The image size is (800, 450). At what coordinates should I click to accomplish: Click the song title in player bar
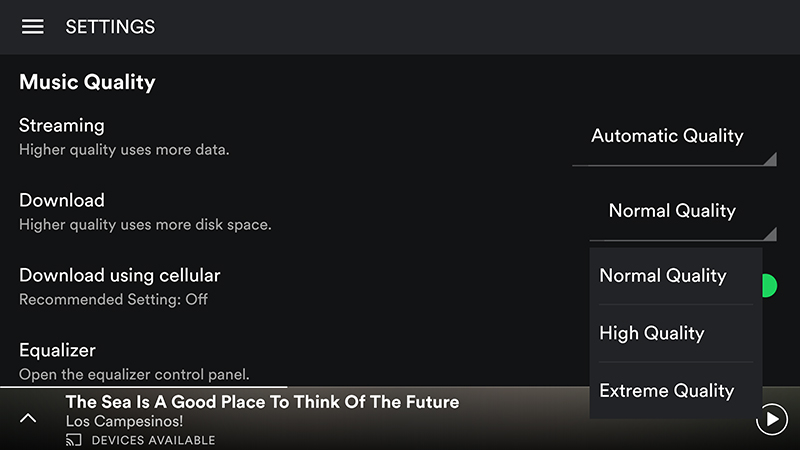pyautogui.click(x=262, y=402)
